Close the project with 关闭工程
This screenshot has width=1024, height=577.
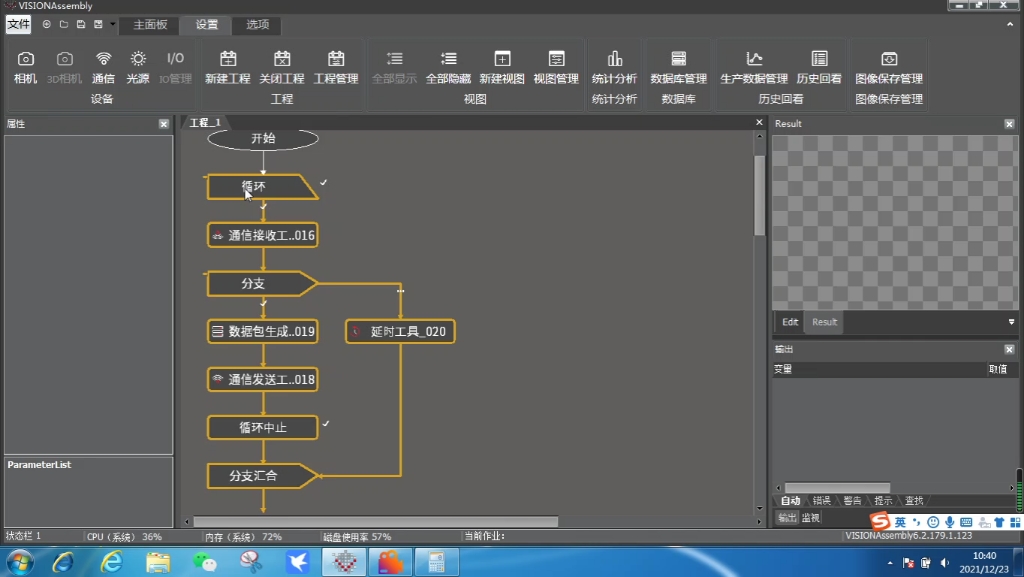click(281, 67)
